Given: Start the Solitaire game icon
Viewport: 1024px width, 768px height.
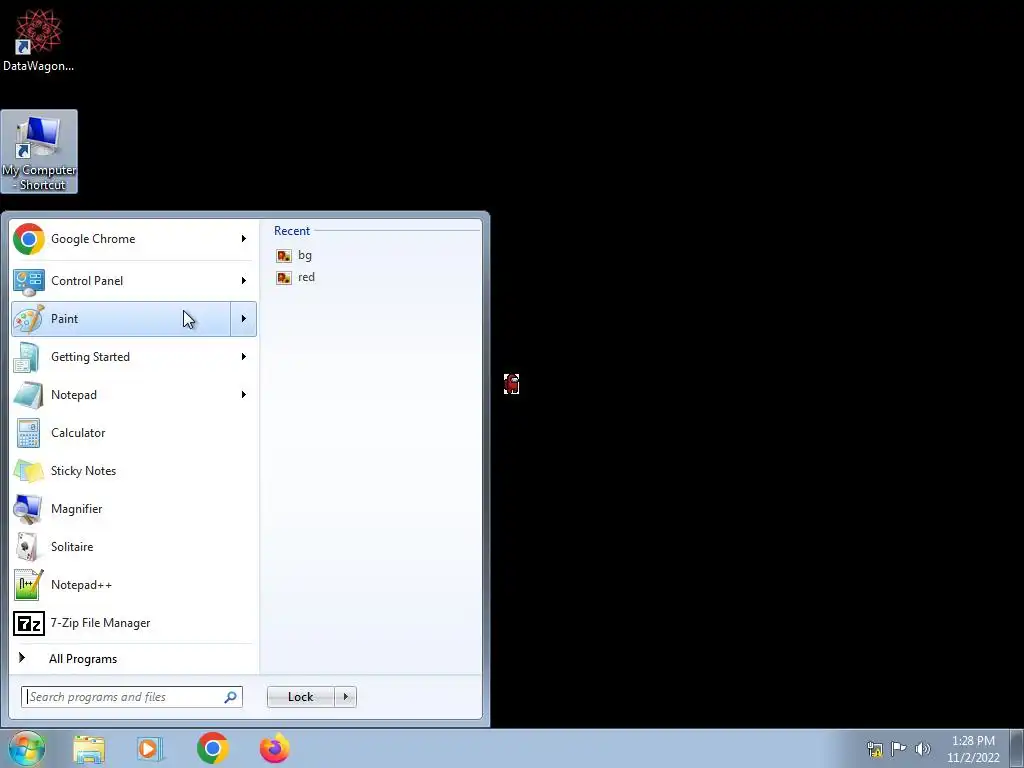Looking at the screenshot, I should [29, 547].
